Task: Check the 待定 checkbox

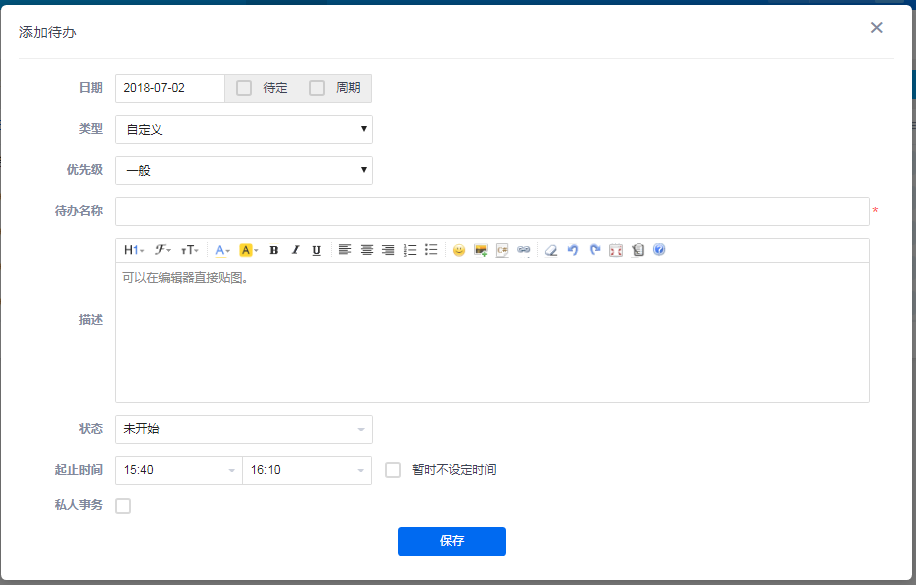Action: click(244, 88)
